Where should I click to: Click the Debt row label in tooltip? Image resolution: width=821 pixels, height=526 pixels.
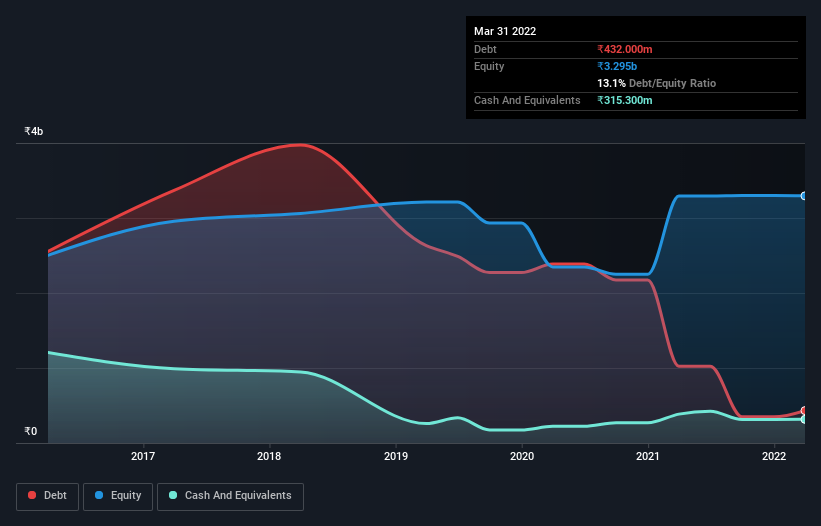coord(485,49)
